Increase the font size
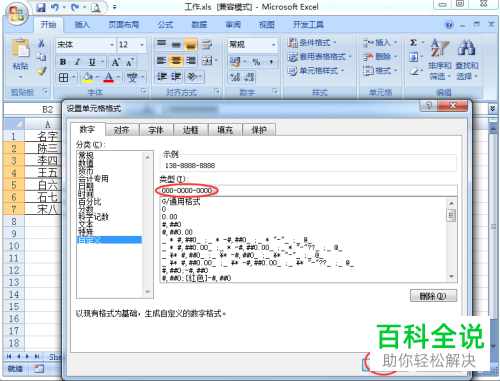The width and height of the screenshot is (500, 381). click(x=116, y=62)
